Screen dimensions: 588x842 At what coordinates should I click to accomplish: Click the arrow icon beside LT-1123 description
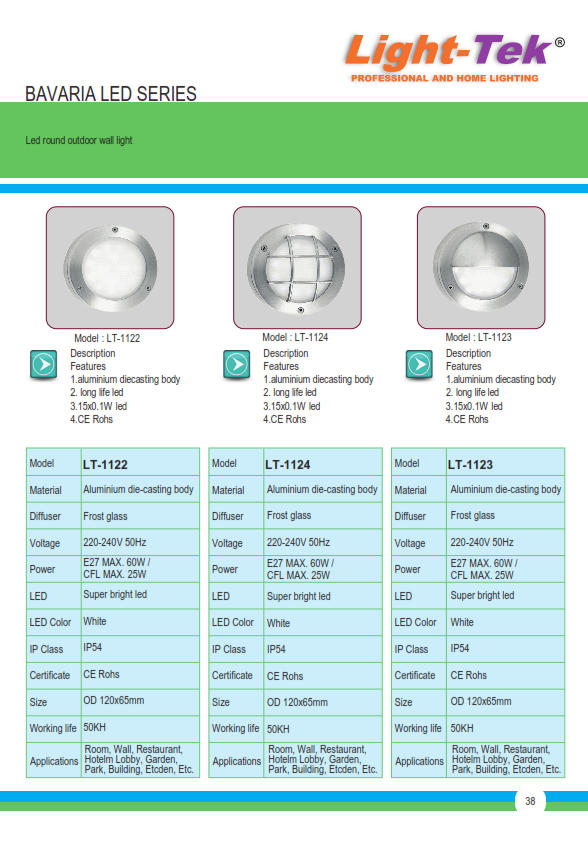pos(419,365)
